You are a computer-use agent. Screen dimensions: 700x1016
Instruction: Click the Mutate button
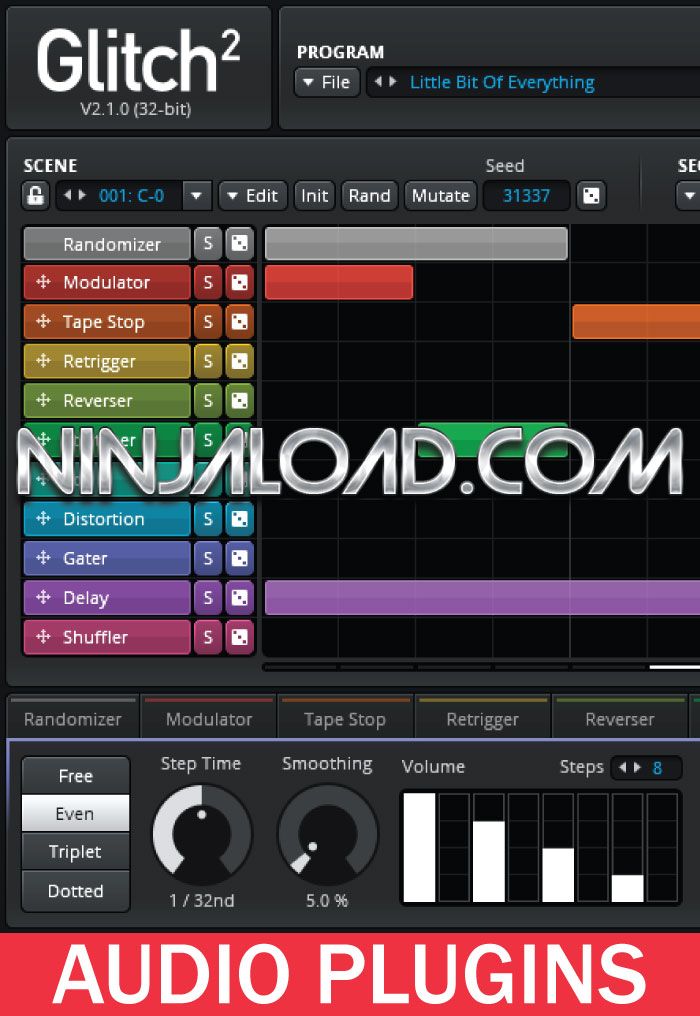click(x=441, y=196)
